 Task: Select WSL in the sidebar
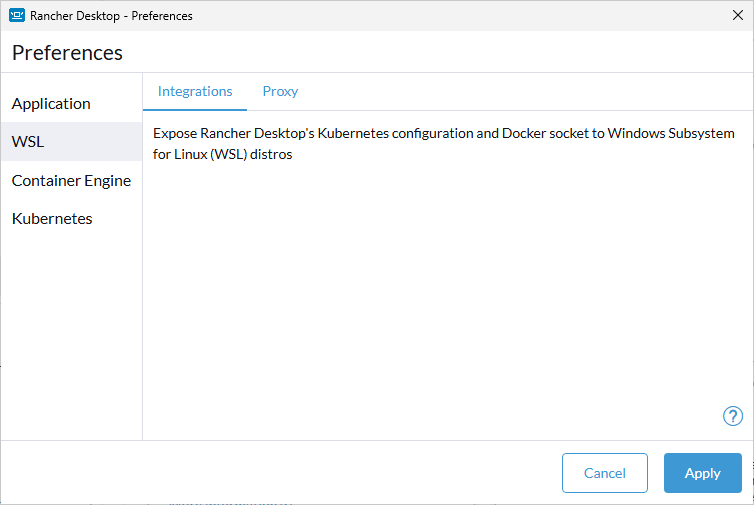28,142
